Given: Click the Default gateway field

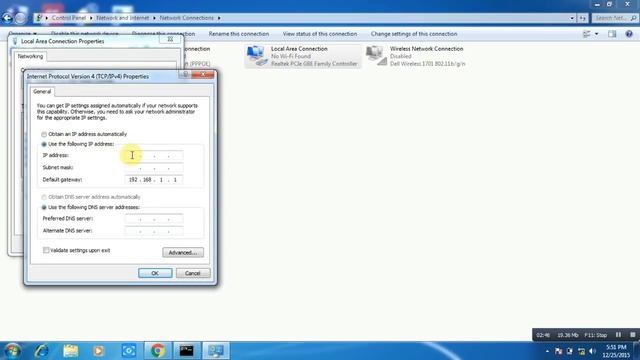Looking at the screenshot, I should click(154, 180).
